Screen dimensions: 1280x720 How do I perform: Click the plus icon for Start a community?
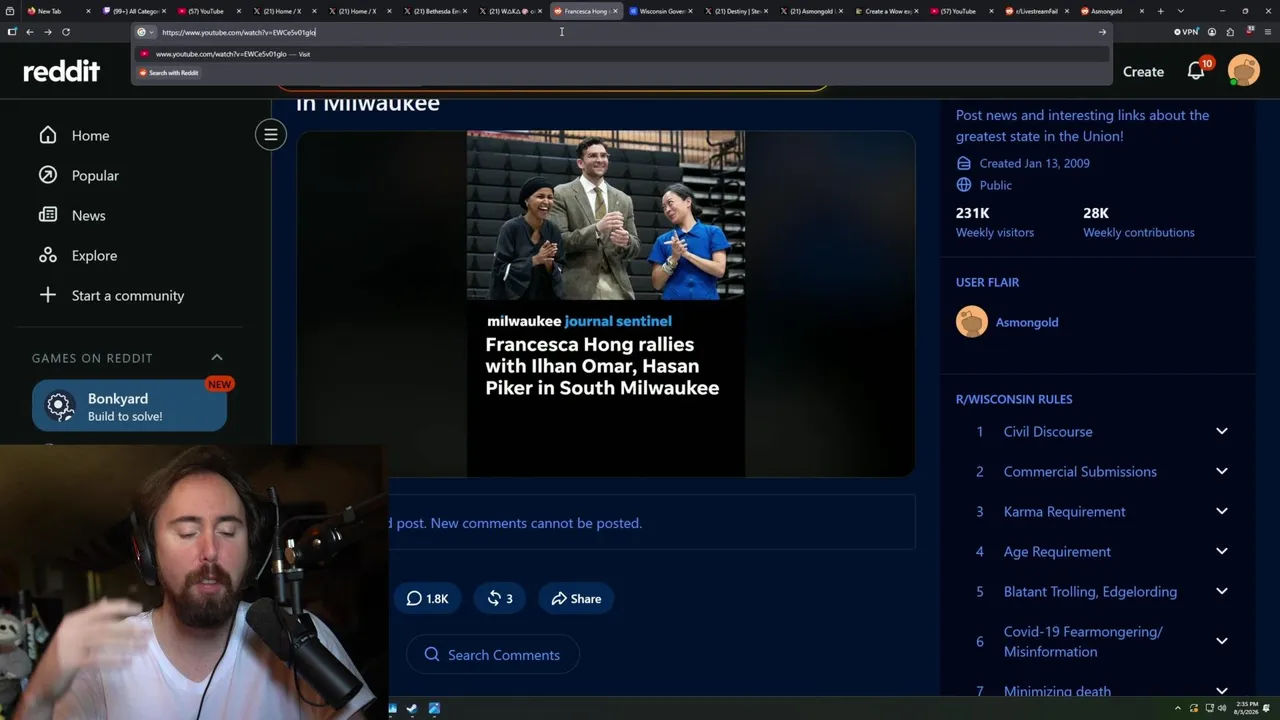click(x=48, y=295)
